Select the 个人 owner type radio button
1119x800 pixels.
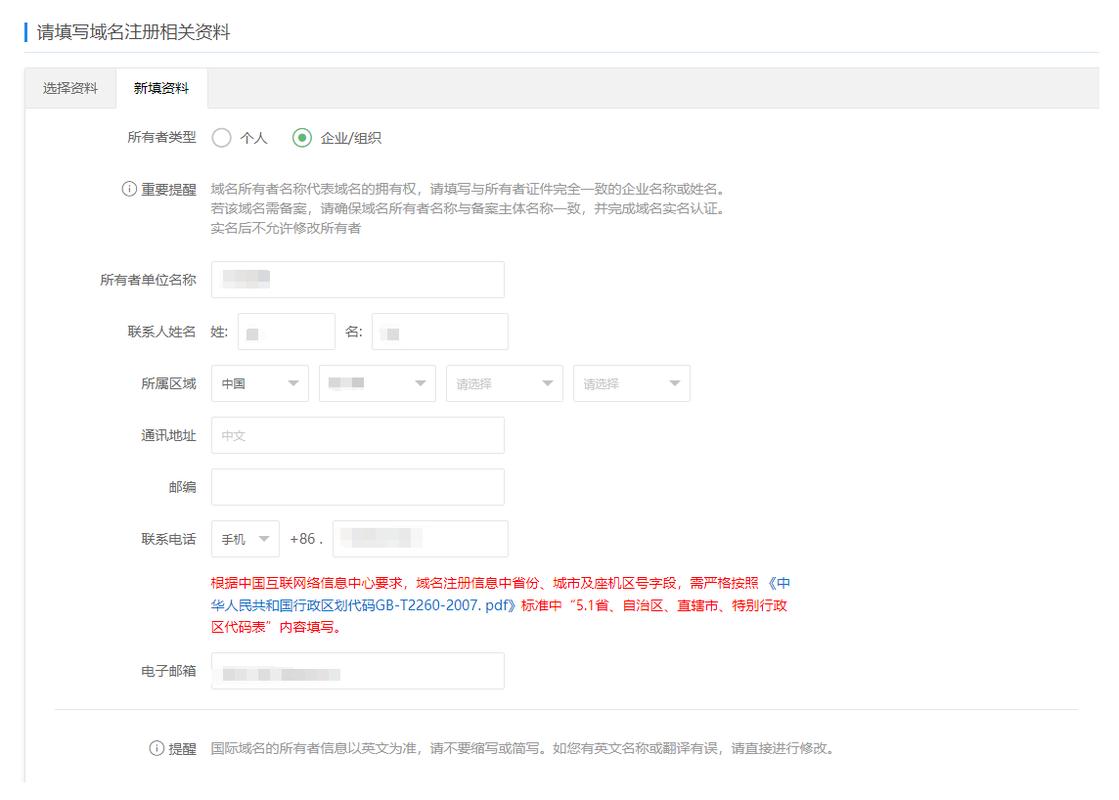click(221, 138)
